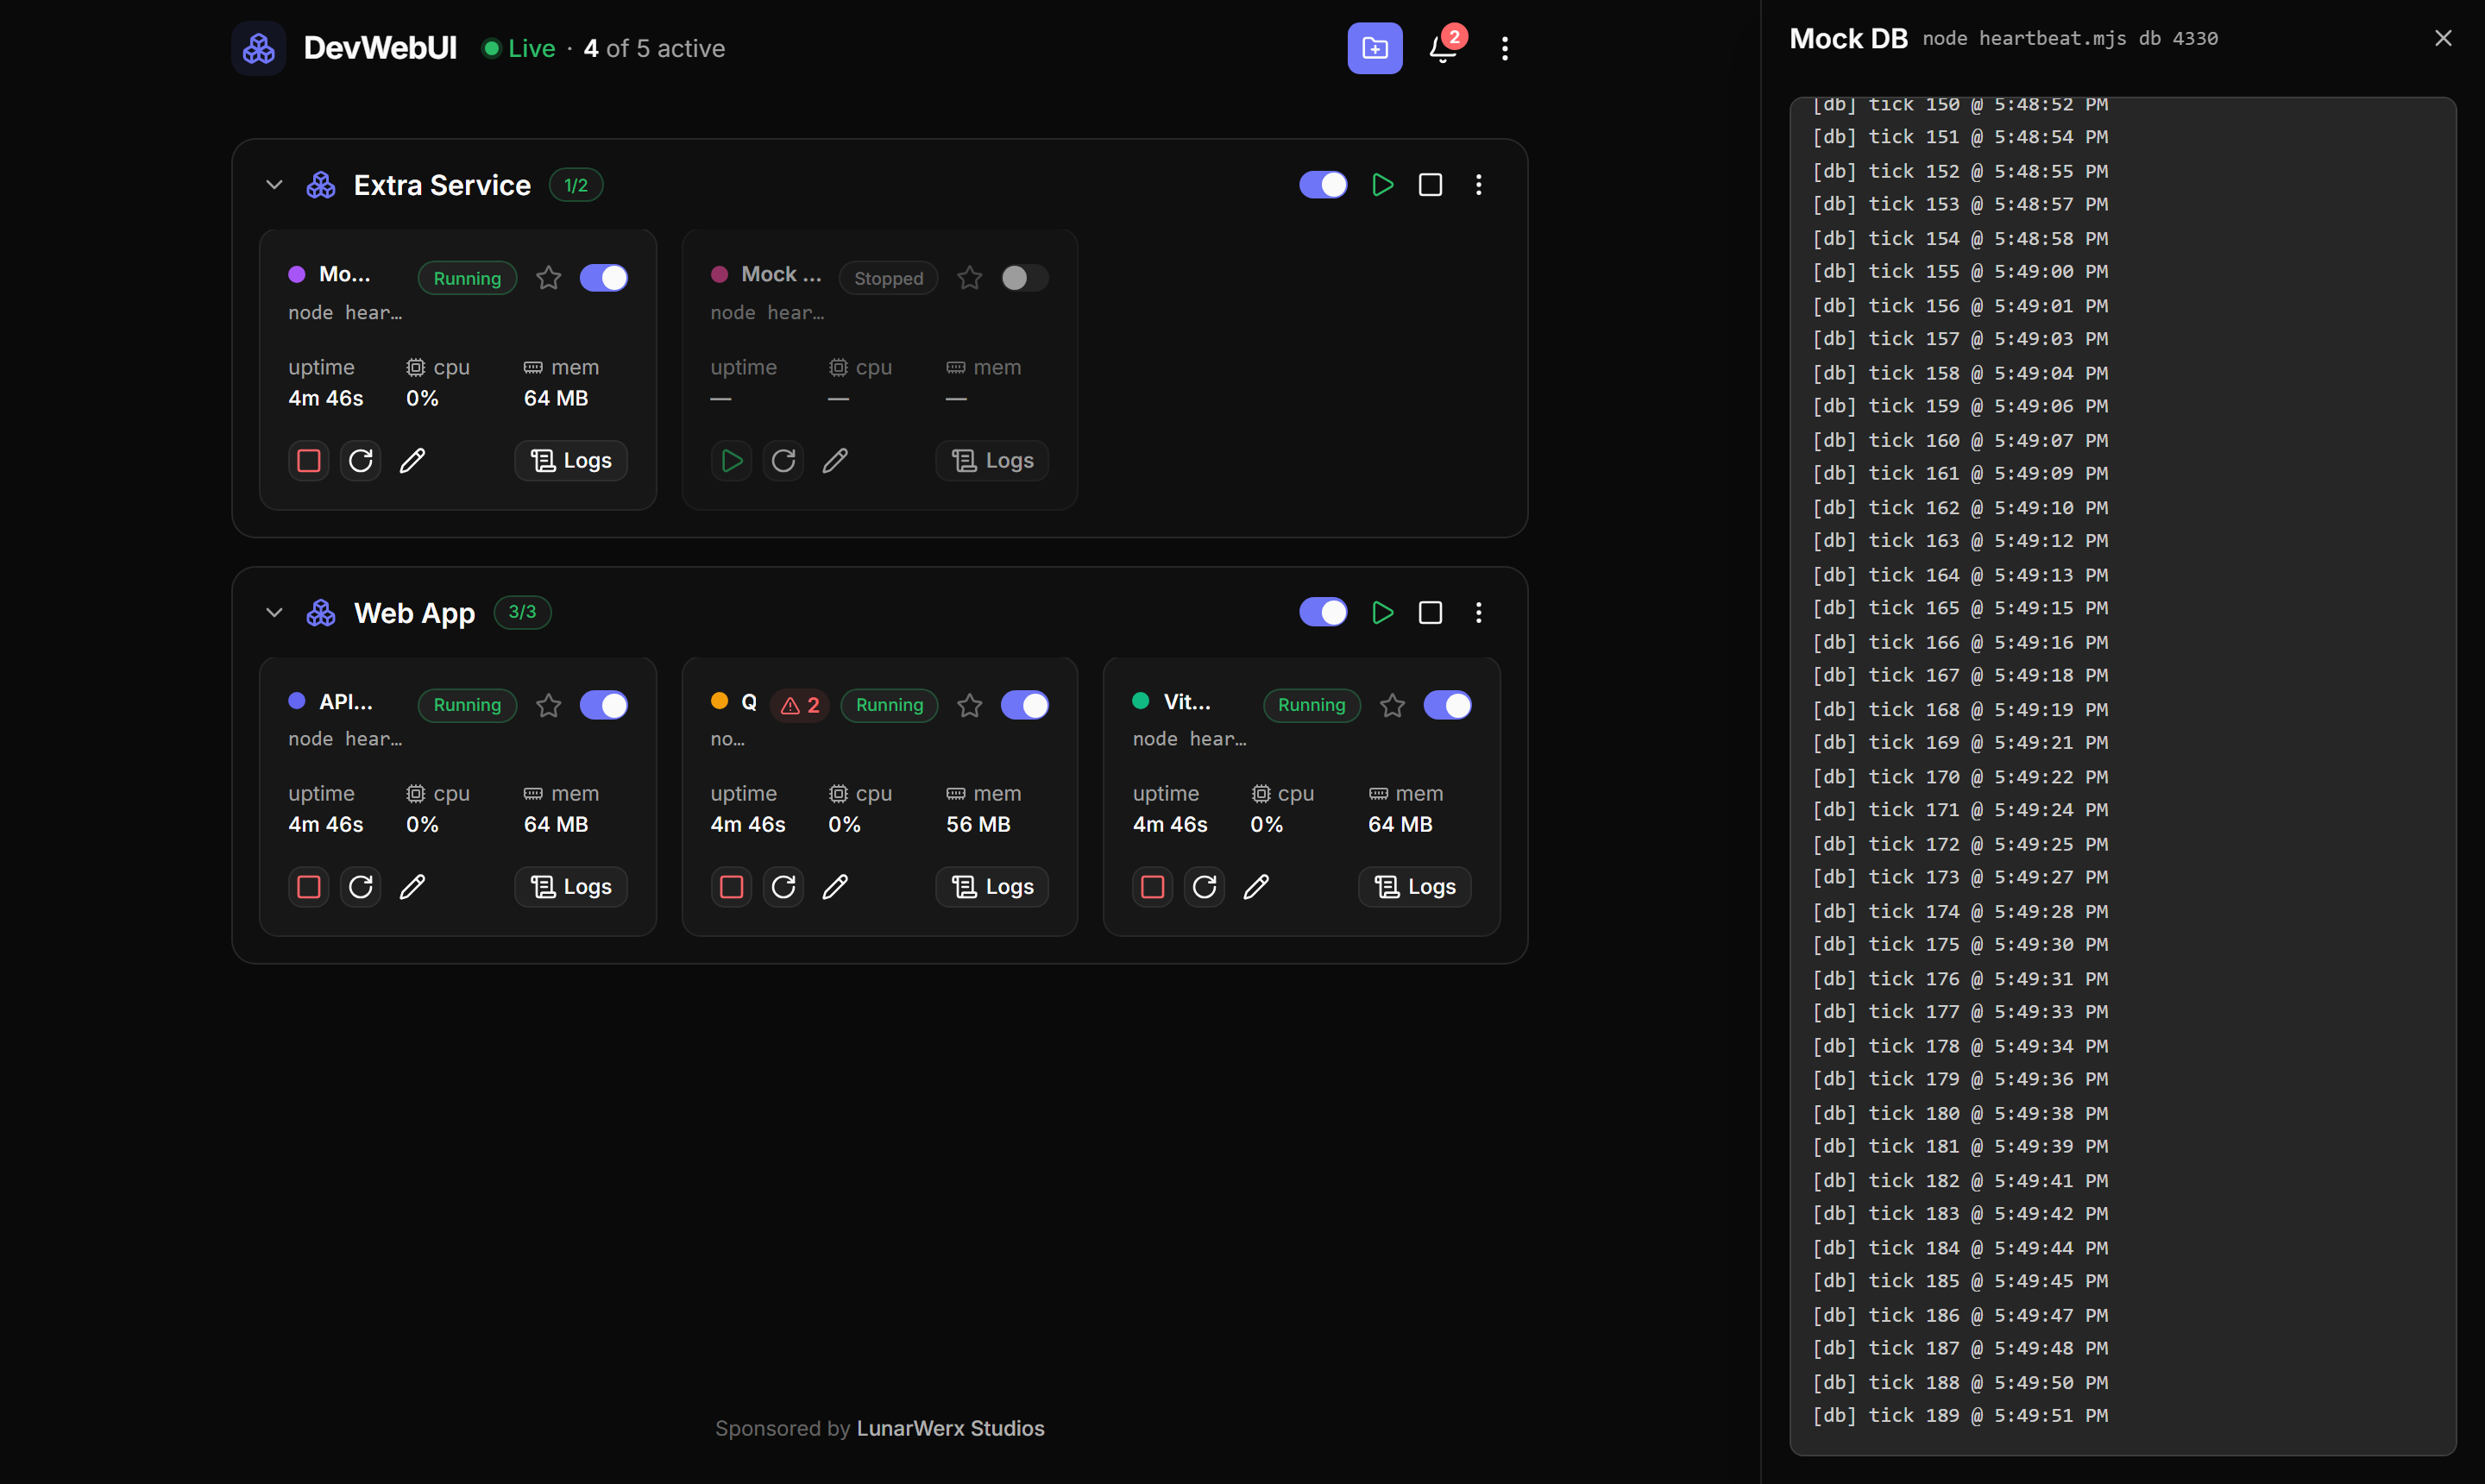
Task: Favorite the API service
Action: [548, 706]
